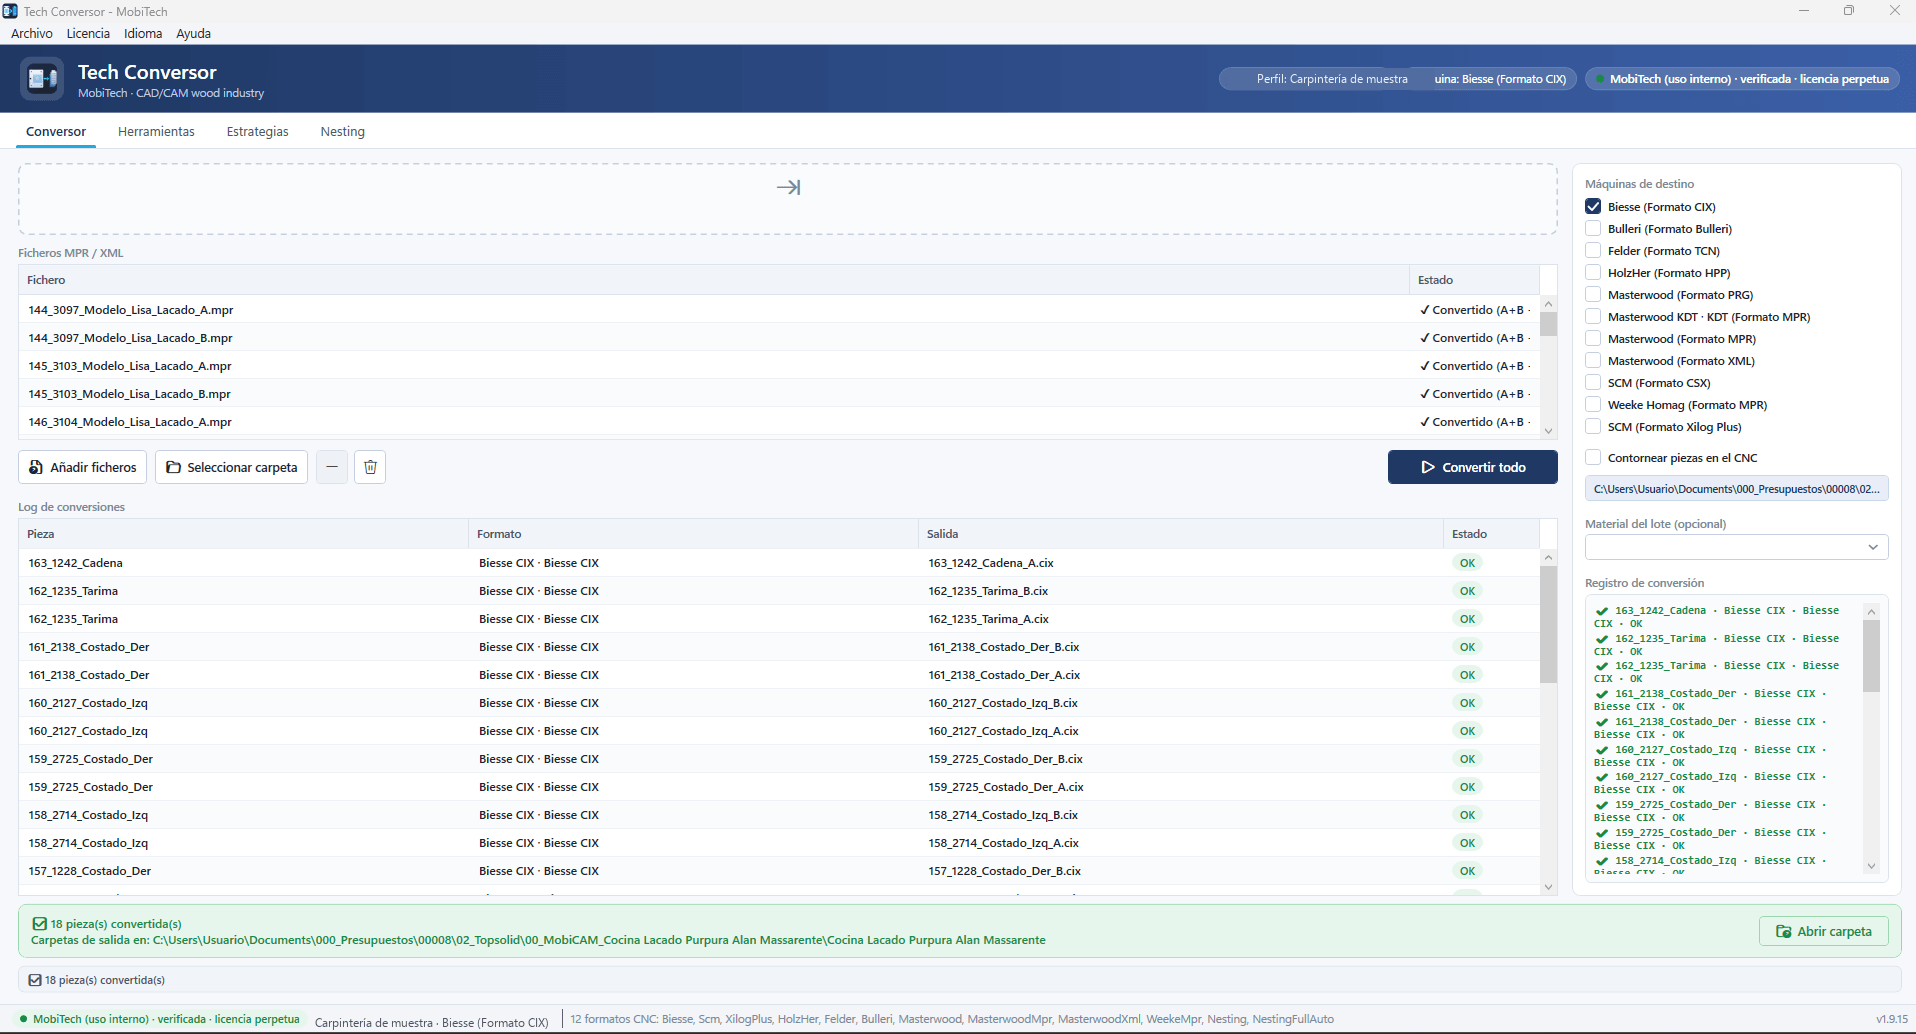Click the green dot license status in header
This screenshot has height=1034, width=1916.
[x=1600, y=79]
